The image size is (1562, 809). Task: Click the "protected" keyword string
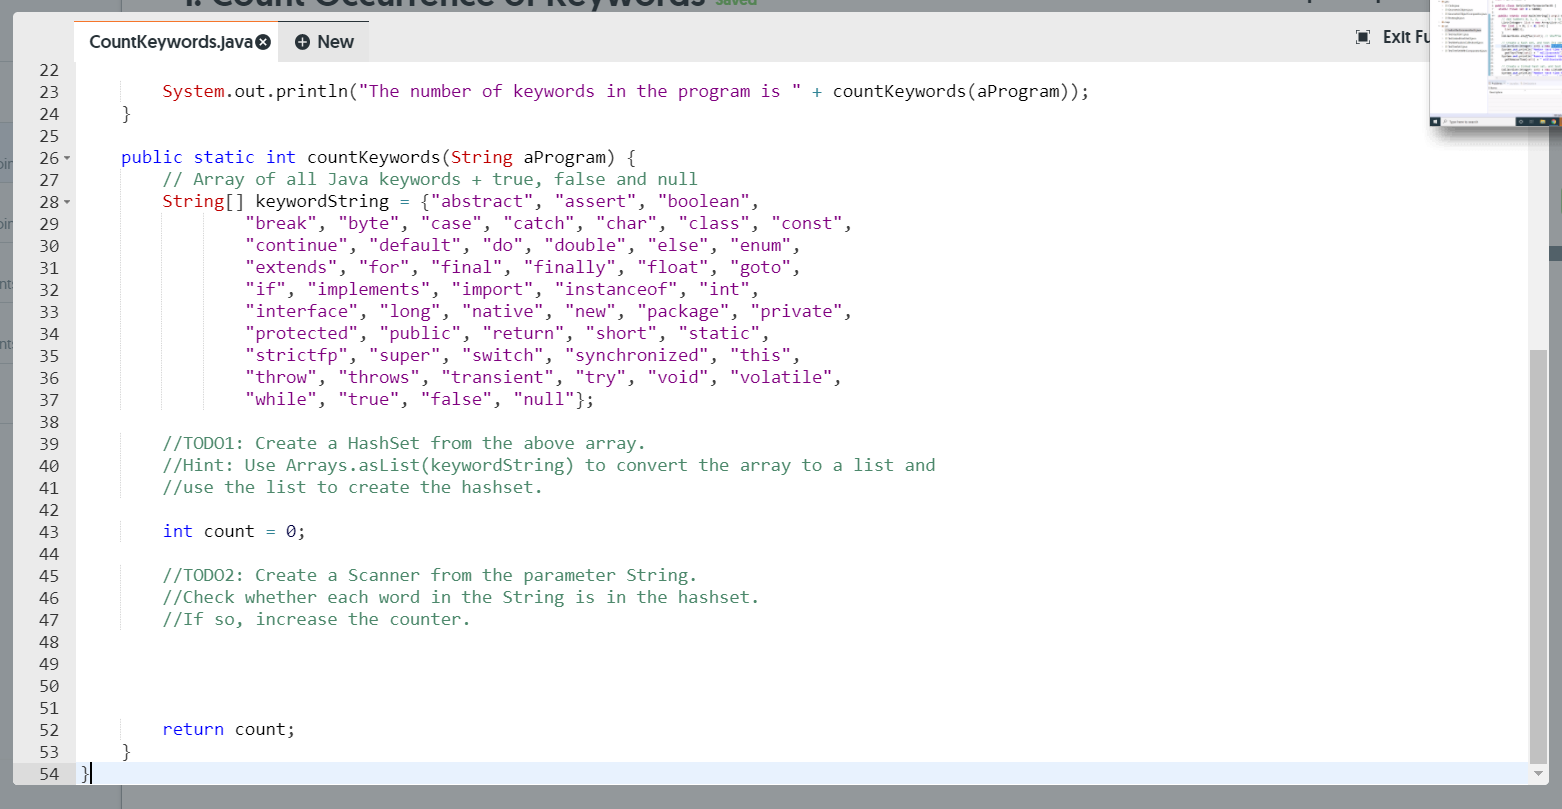point(302,334)
